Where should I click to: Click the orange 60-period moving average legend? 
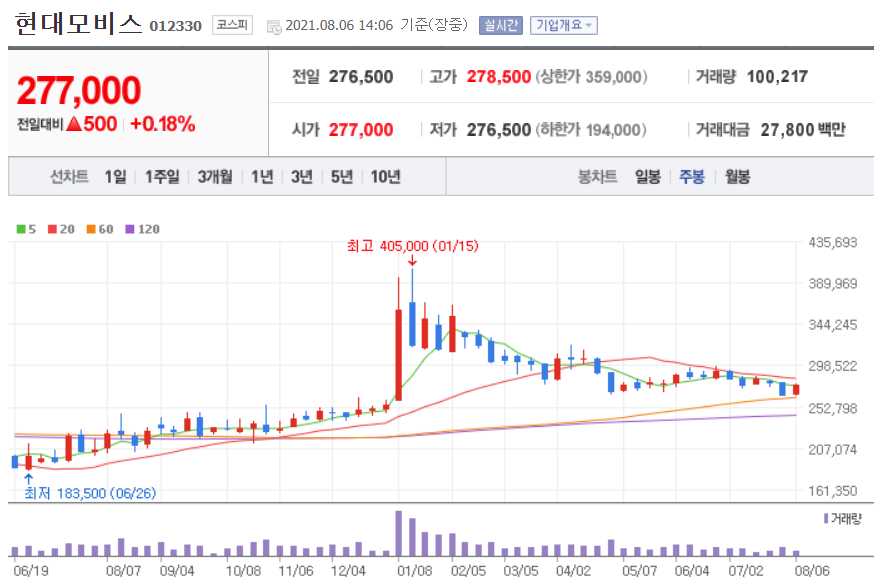pos(100,229)
